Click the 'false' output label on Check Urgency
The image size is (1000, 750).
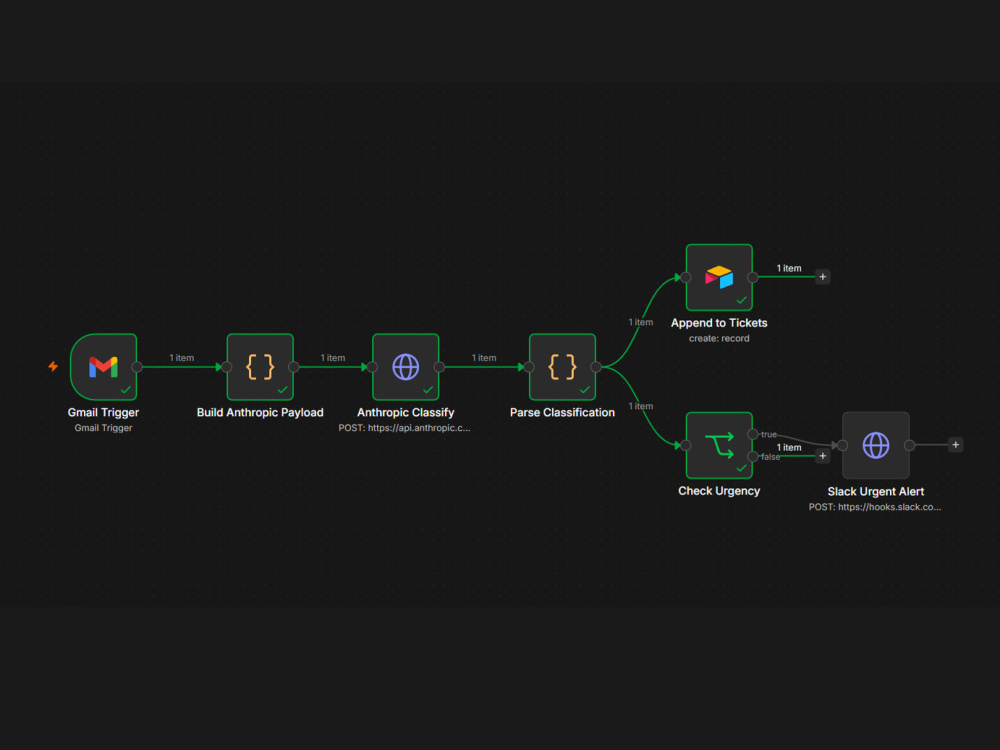(x=770, y=457)
